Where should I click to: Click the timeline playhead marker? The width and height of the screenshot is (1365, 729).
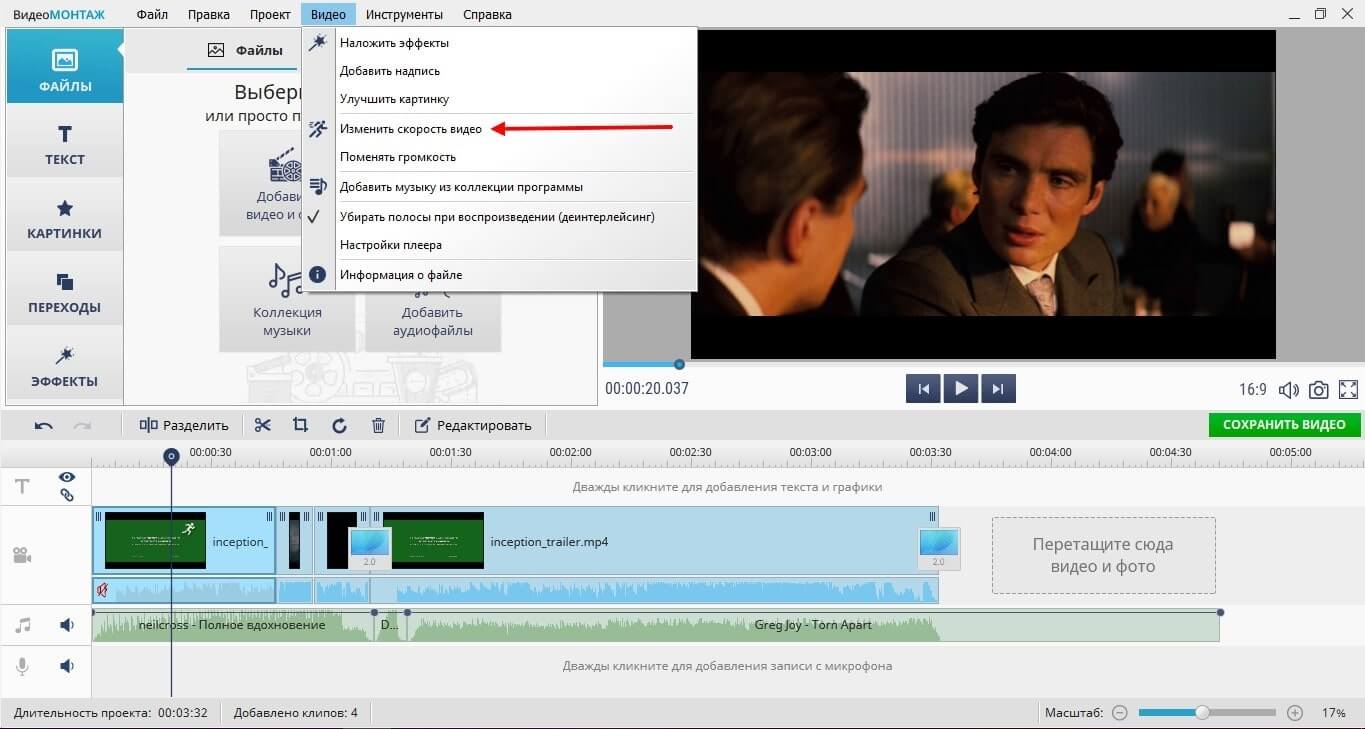click(171, 457)
